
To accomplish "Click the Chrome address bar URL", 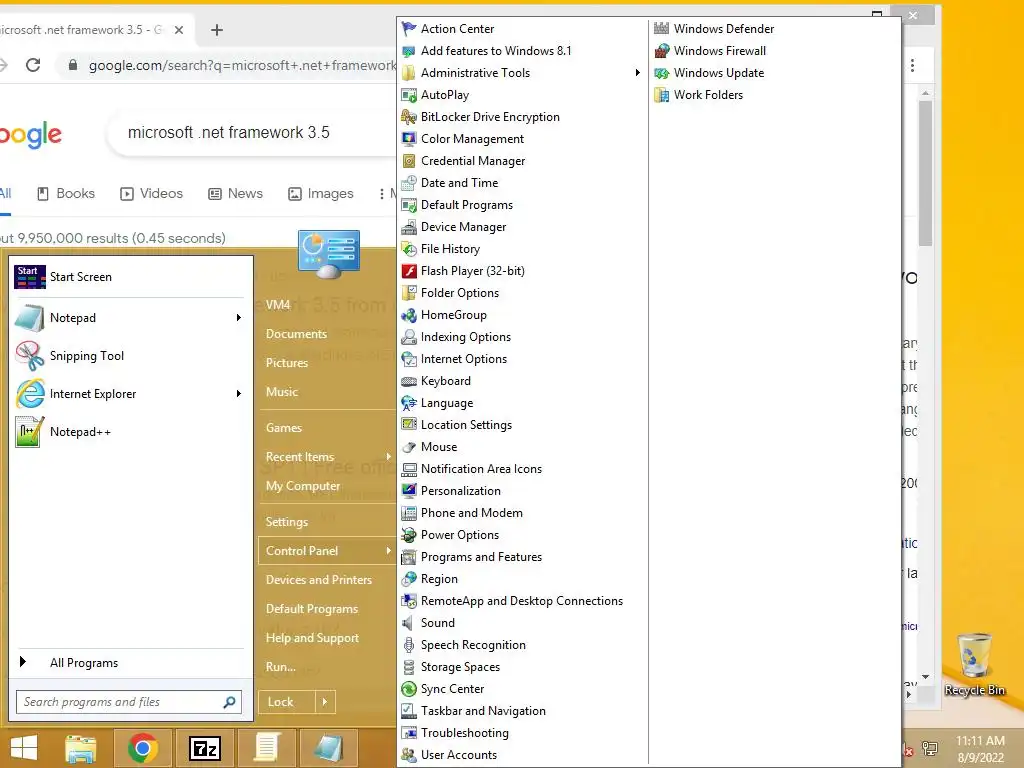I will [242, 65].
